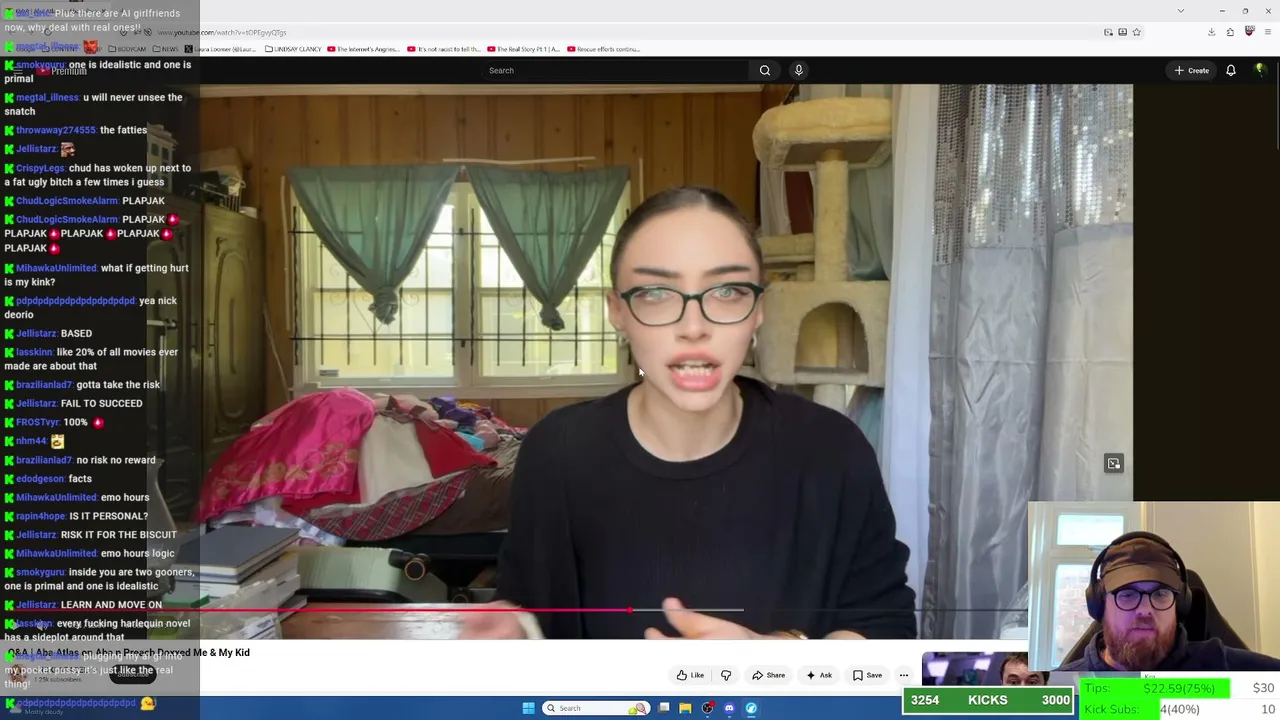Activate voice search microphone icon
This screenshot has width=1280, height=720.
click(x=798, y=70)
